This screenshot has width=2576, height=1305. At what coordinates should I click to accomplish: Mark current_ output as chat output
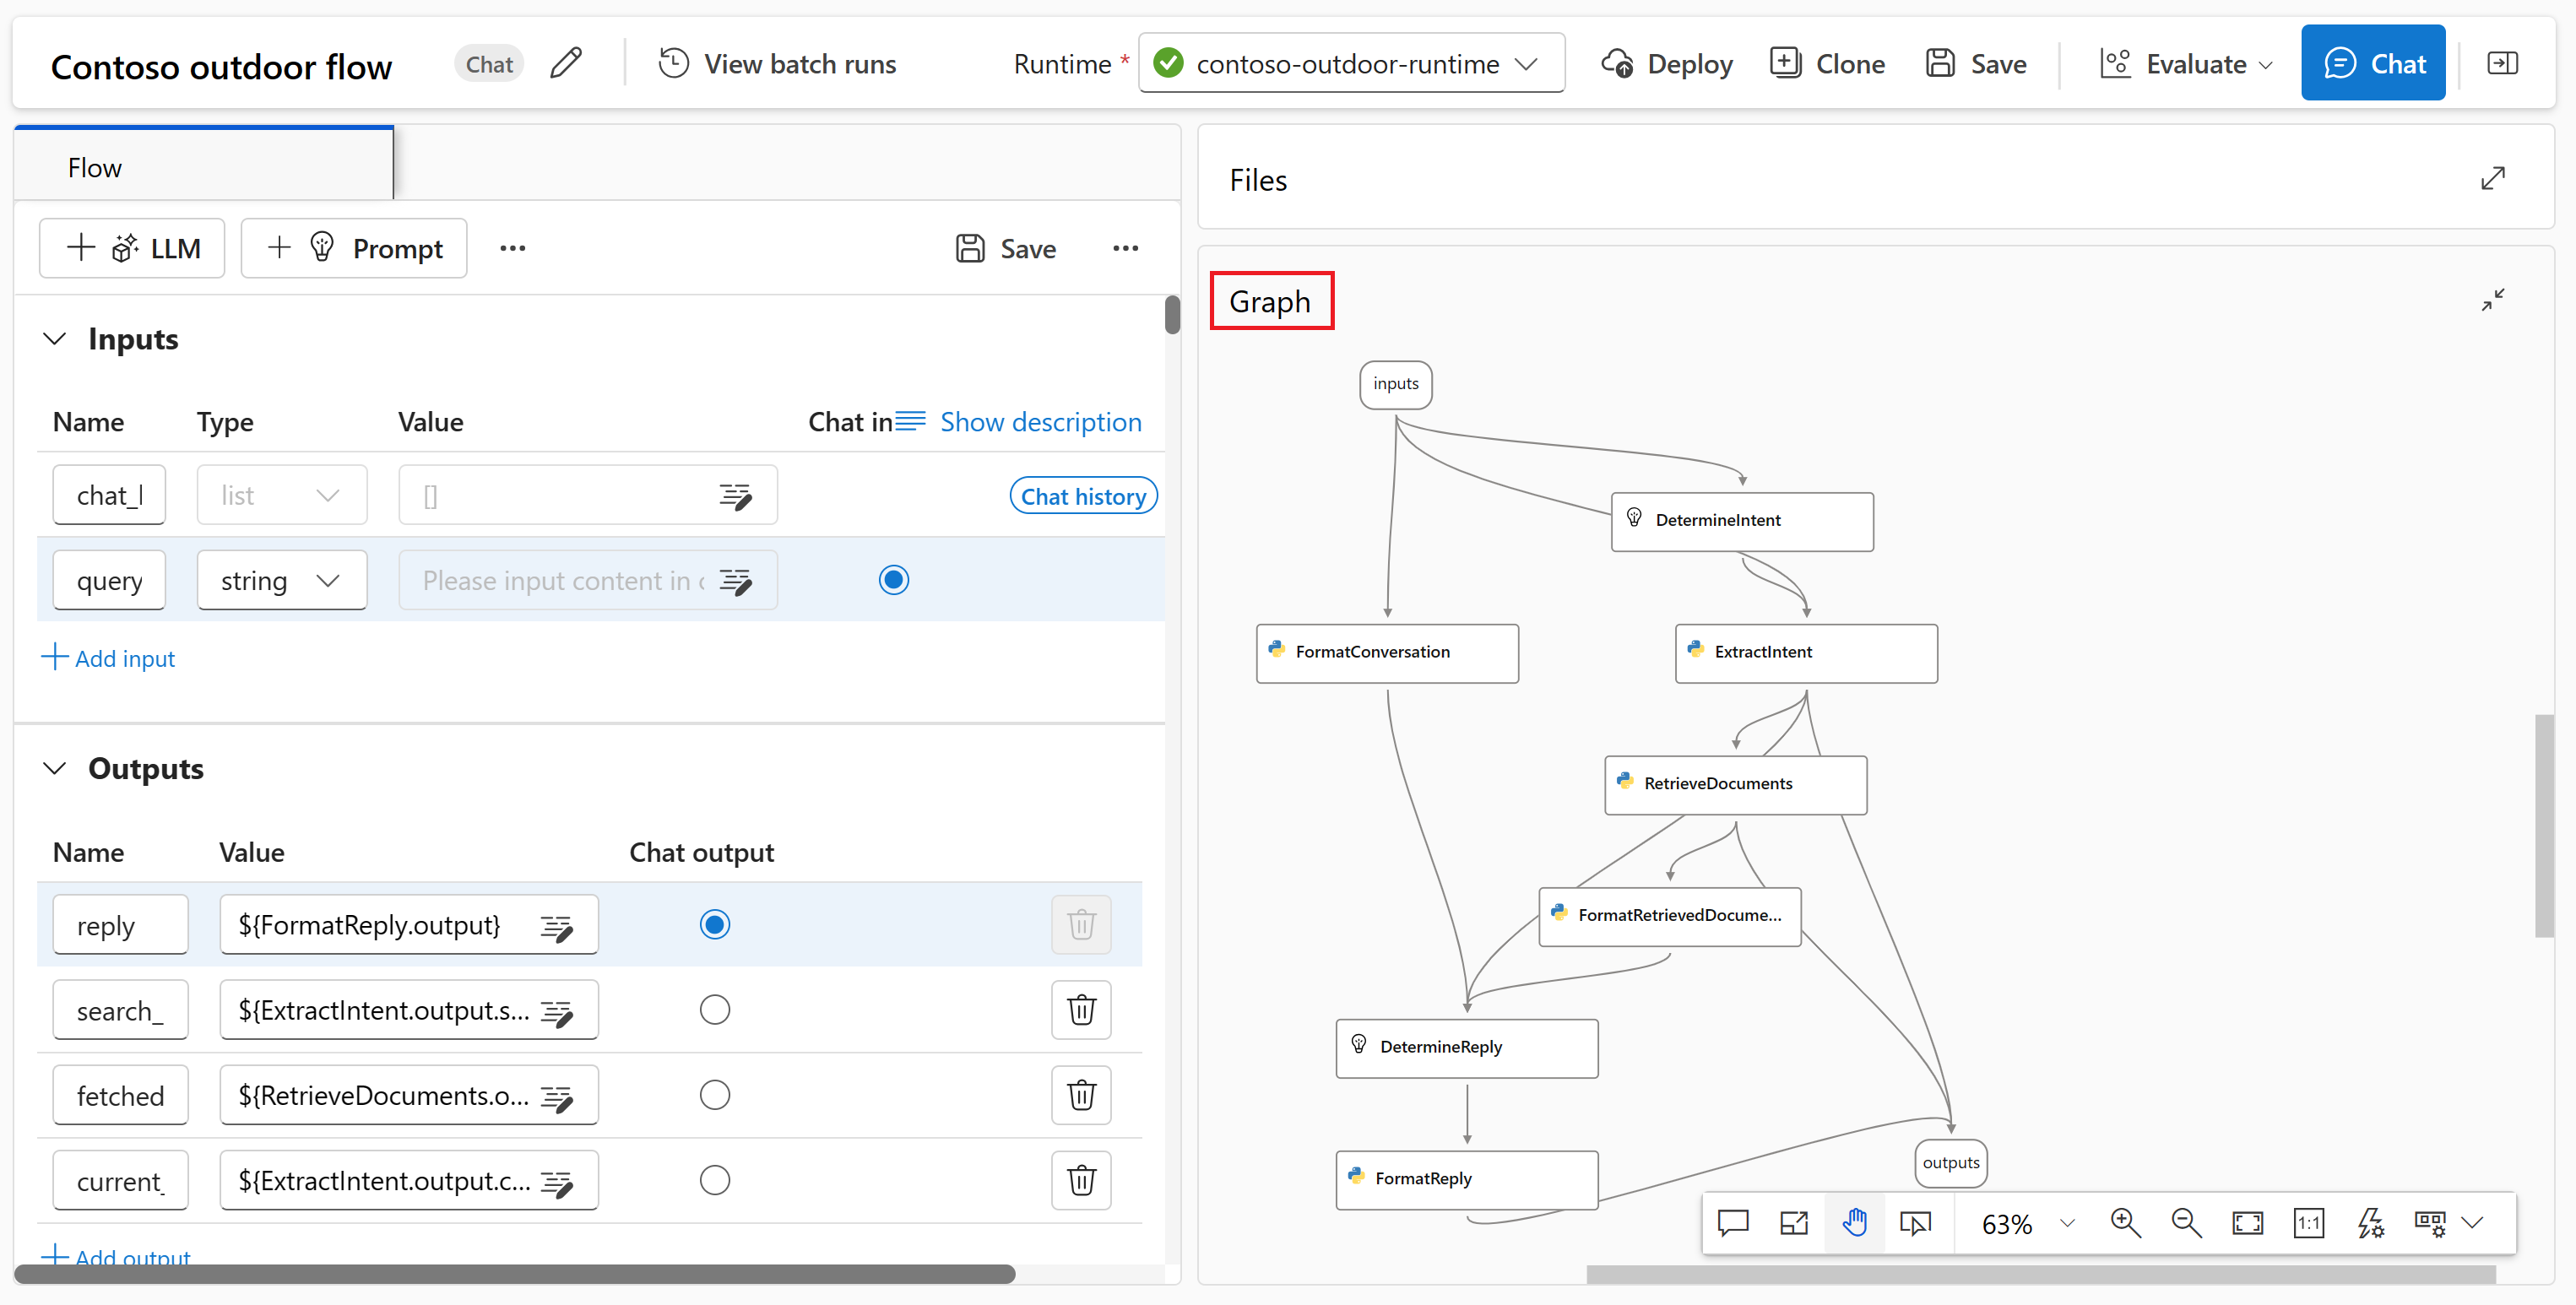714,1180
